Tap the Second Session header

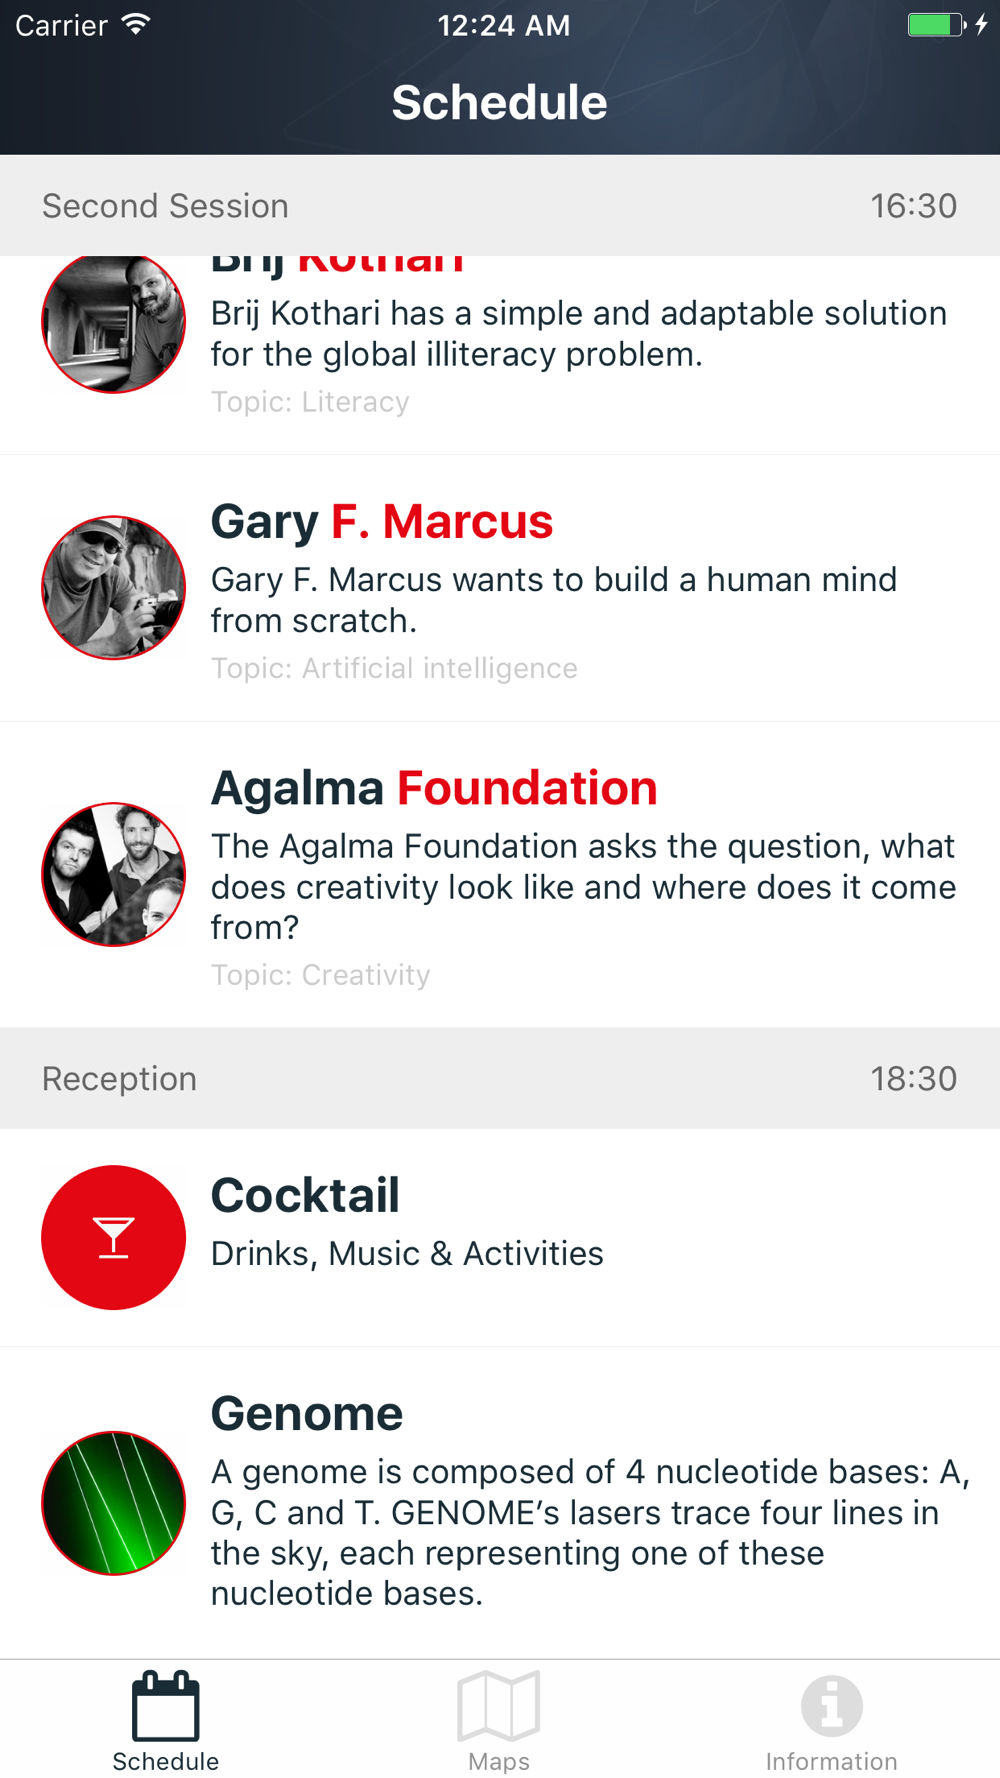point(500,206)
